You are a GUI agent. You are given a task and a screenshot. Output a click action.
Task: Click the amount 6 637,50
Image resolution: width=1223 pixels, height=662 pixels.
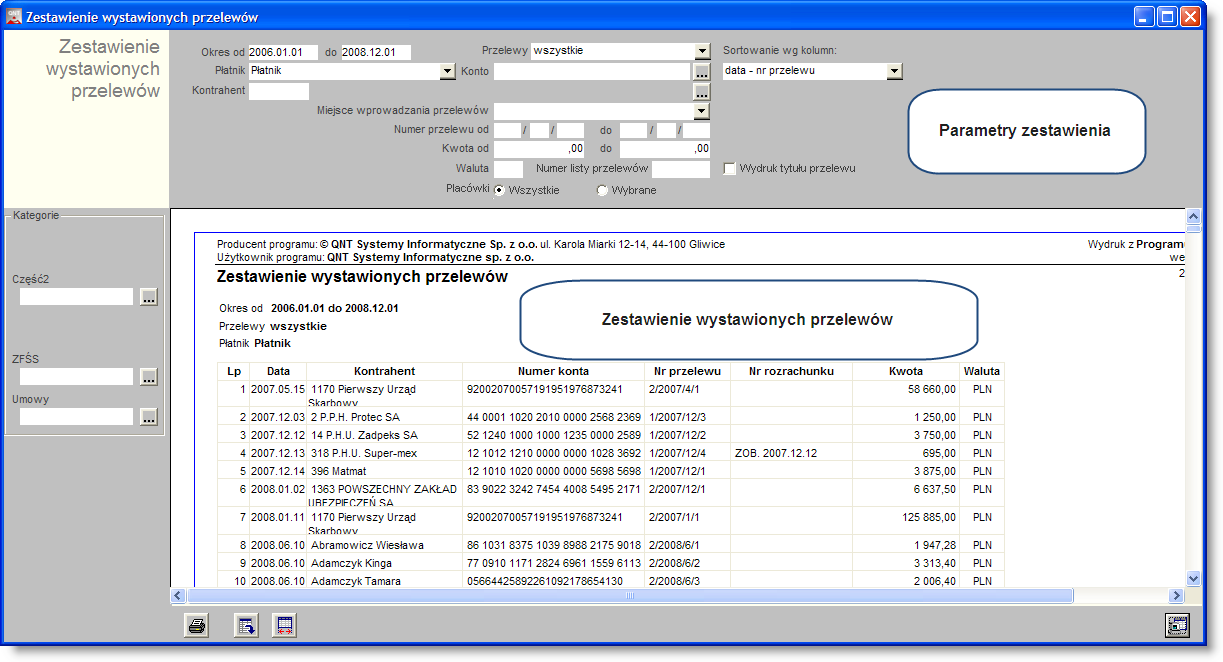pyautogui.click(x=935, y=489)
